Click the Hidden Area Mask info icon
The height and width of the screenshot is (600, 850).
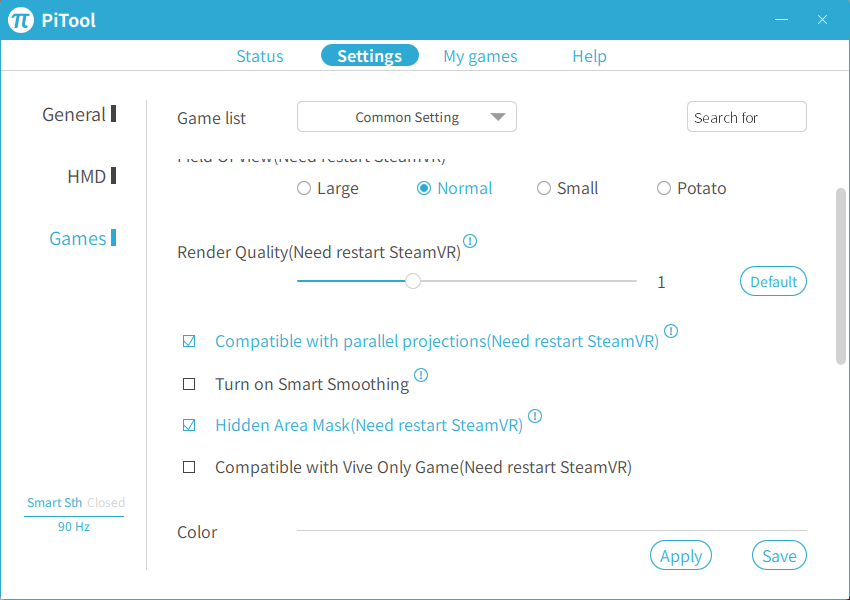click(x=535, y=416)
